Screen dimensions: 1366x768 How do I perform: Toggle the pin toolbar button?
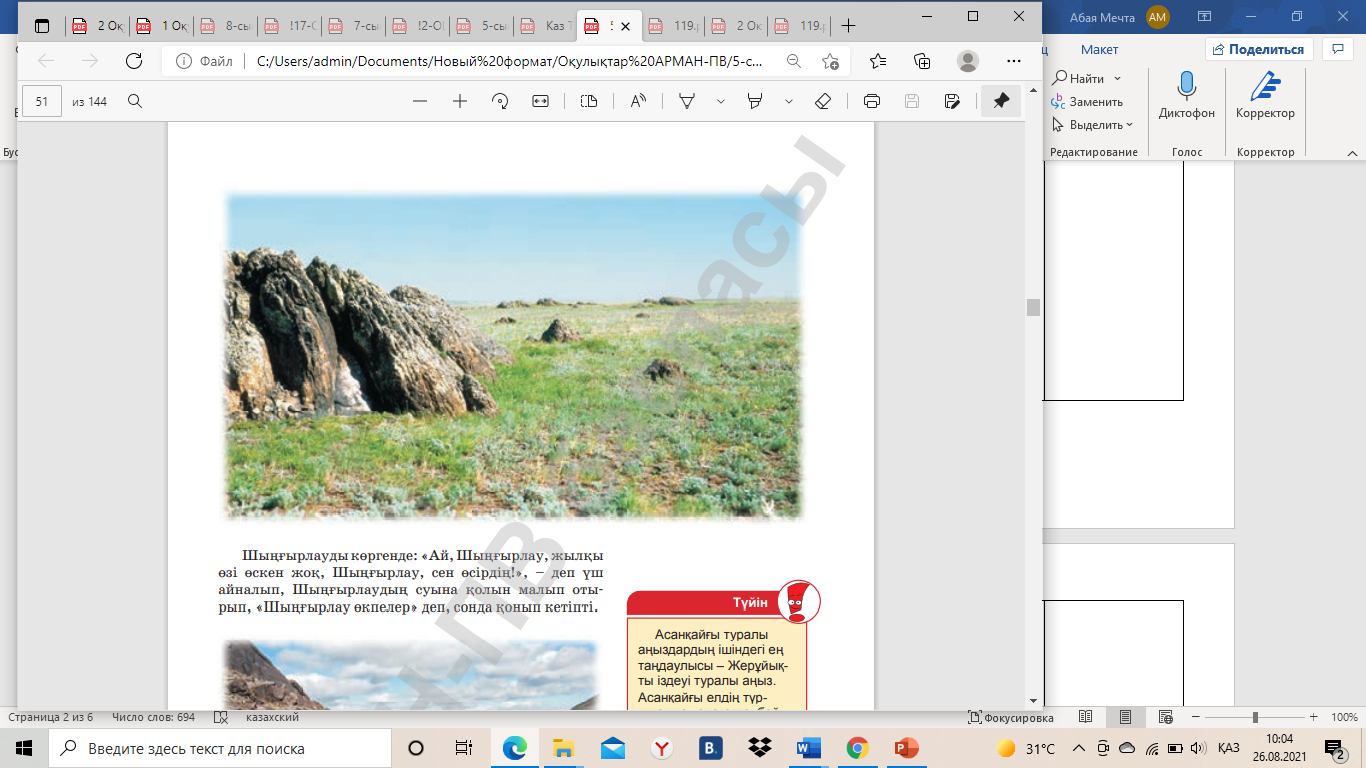pos(1001,101)
